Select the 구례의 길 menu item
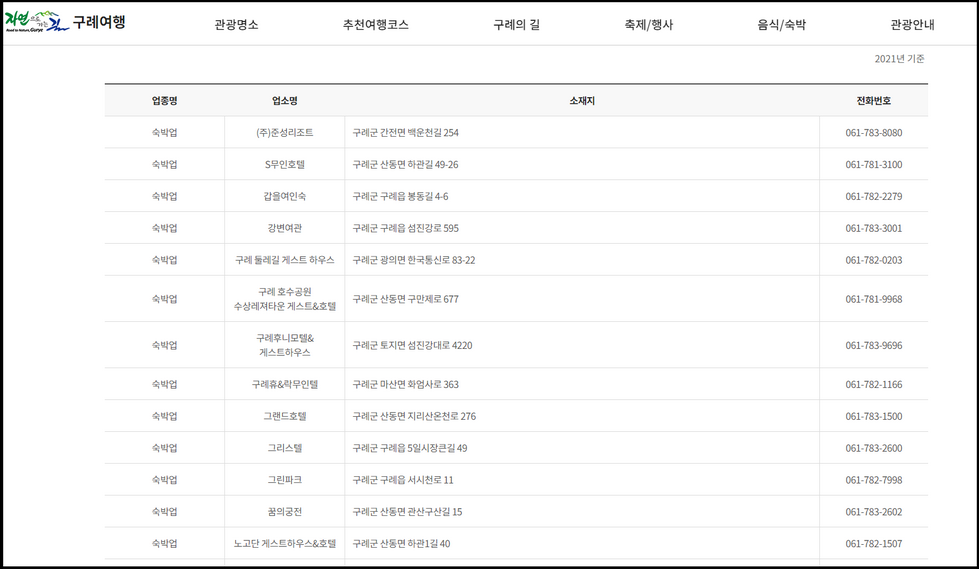The image size is (979, 569). [x=516, y=25]
